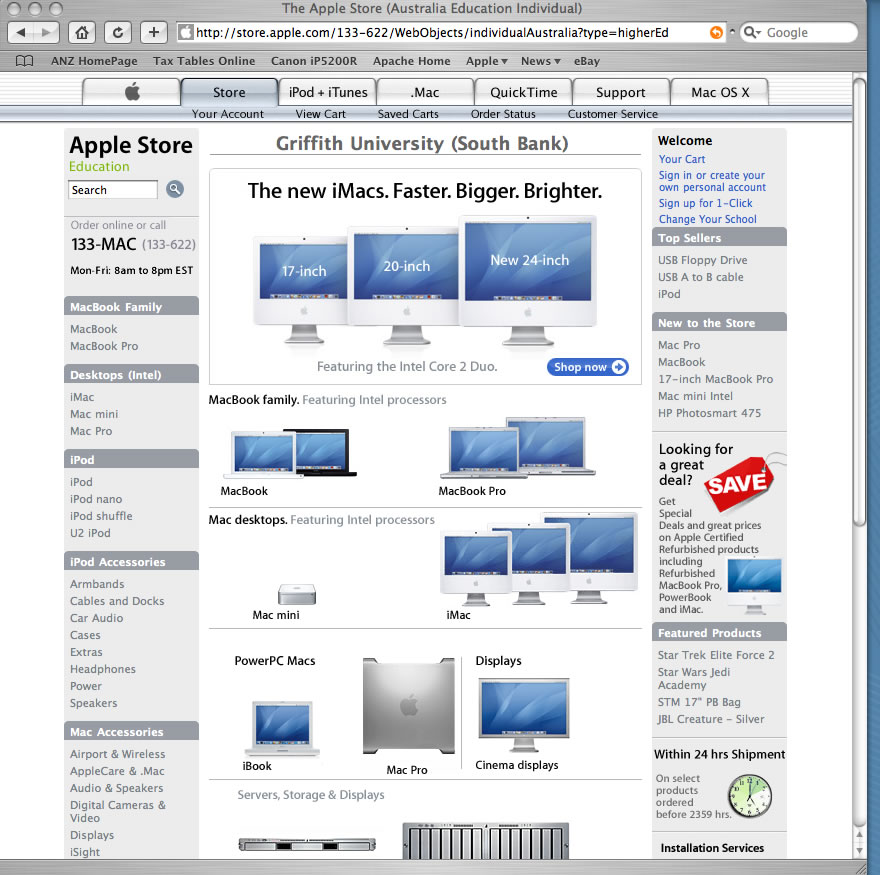Switch to the iPod + iTunes tab
The width and height of the screenshot is (880, 875).
(x=328, y=92)
